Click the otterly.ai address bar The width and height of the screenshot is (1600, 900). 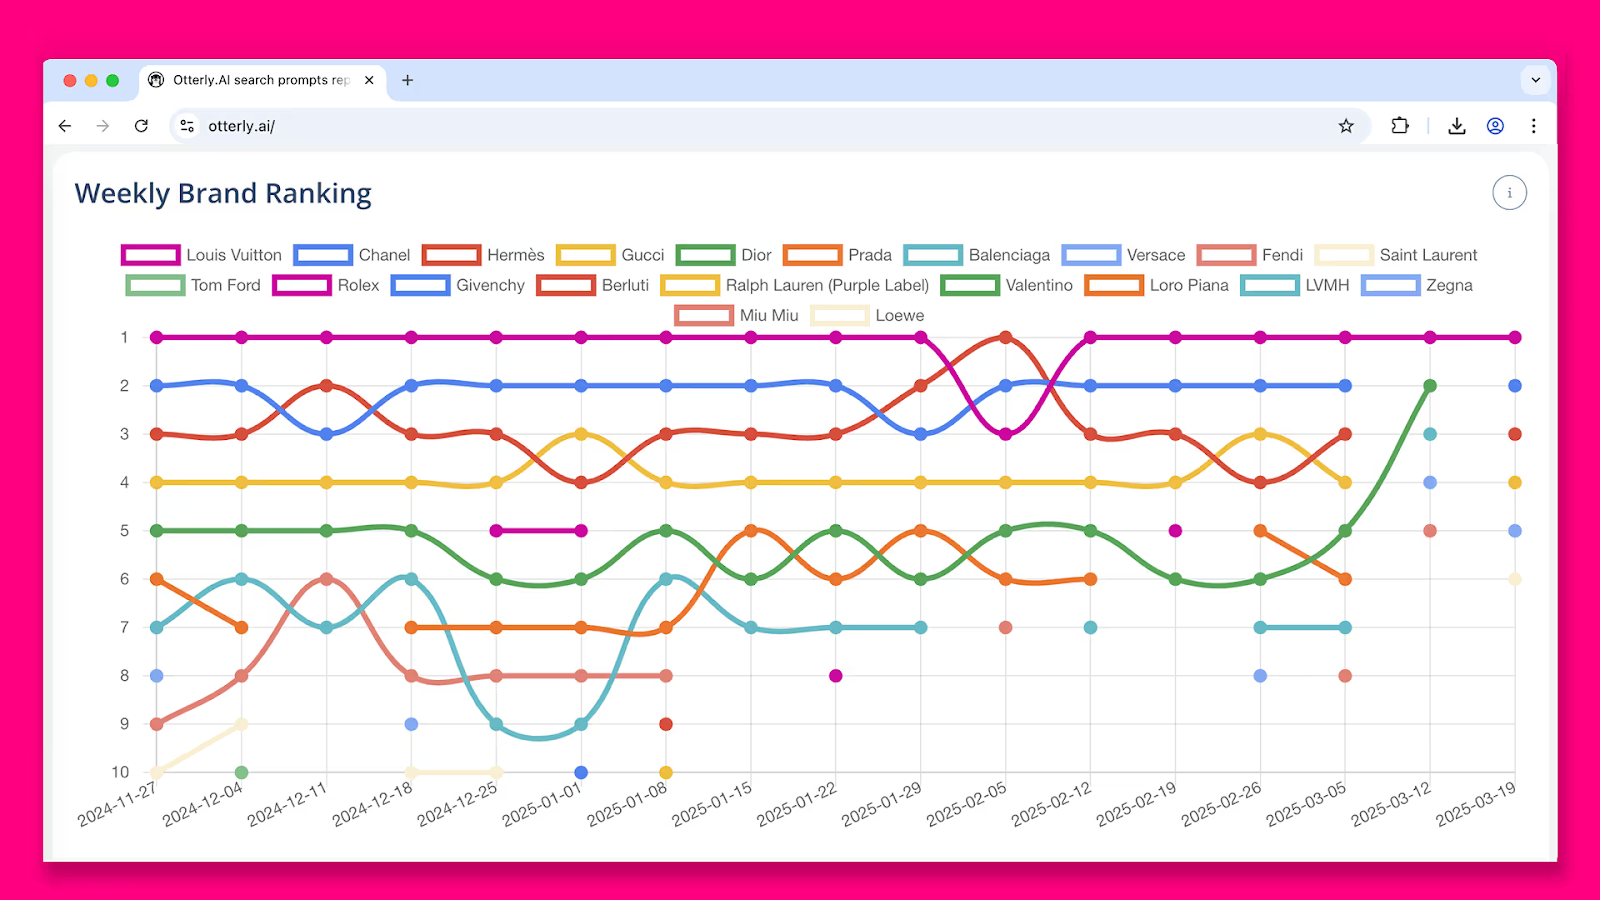770,126
